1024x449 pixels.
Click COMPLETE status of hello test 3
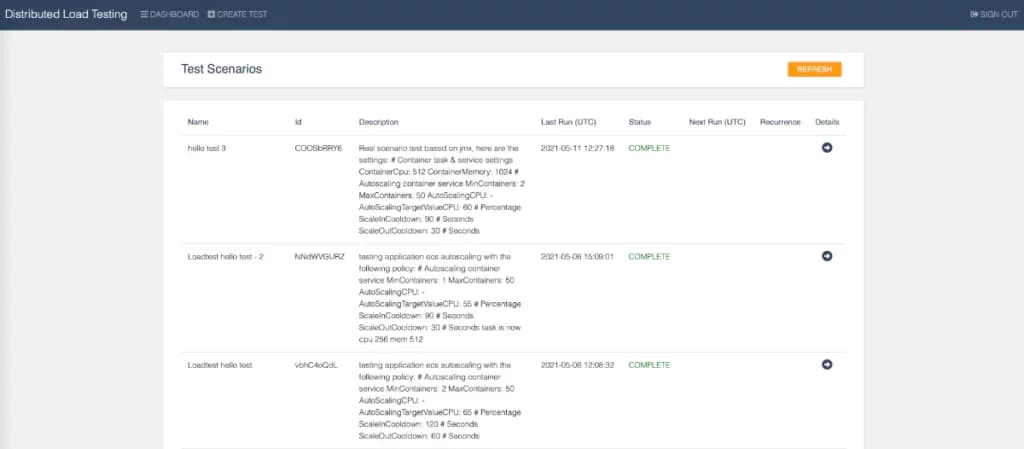pyautogui.click(x=649, y=148)
